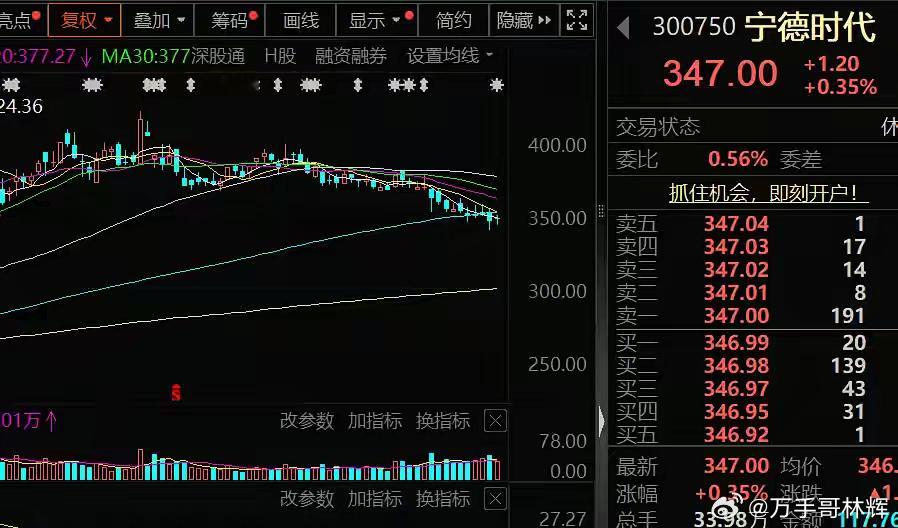Click 卖五 price 347.04
The height and width of the screenshot is (528, 898).
click(x=736, y=223)
